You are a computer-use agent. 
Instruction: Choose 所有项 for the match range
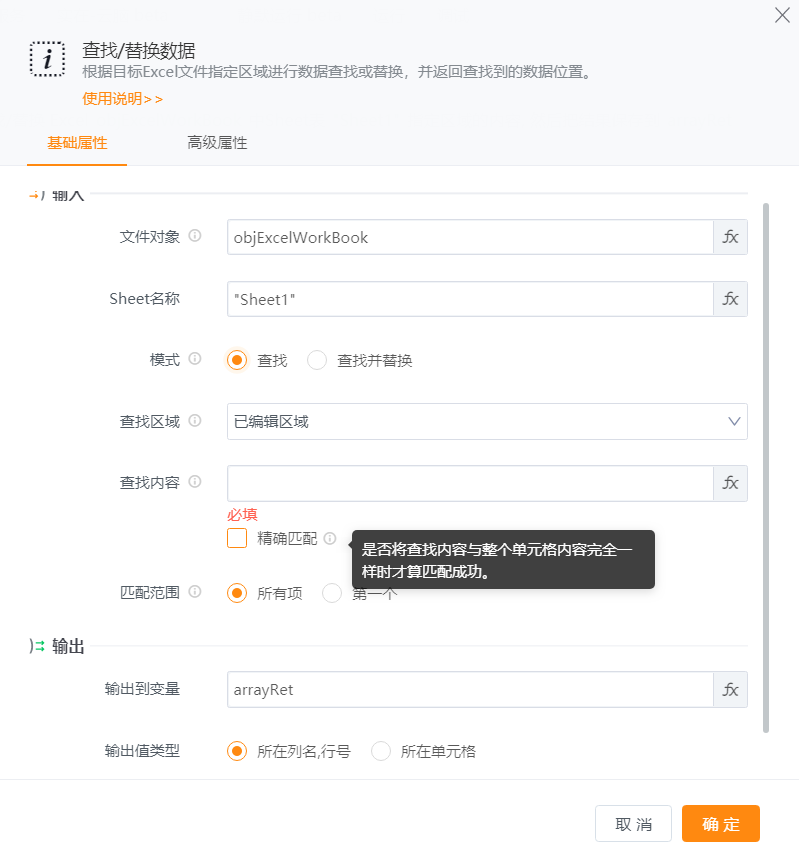[237, 593]
